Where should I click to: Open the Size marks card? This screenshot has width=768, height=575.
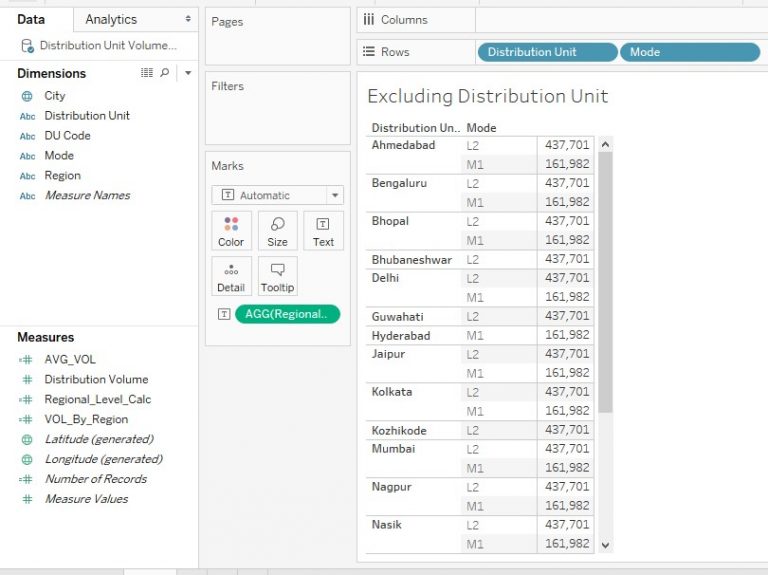[x=277, y=231]
